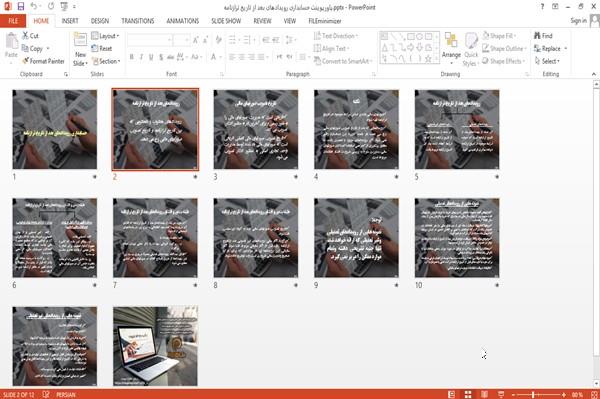Select slide 9 thumbnail

[356, 238]
